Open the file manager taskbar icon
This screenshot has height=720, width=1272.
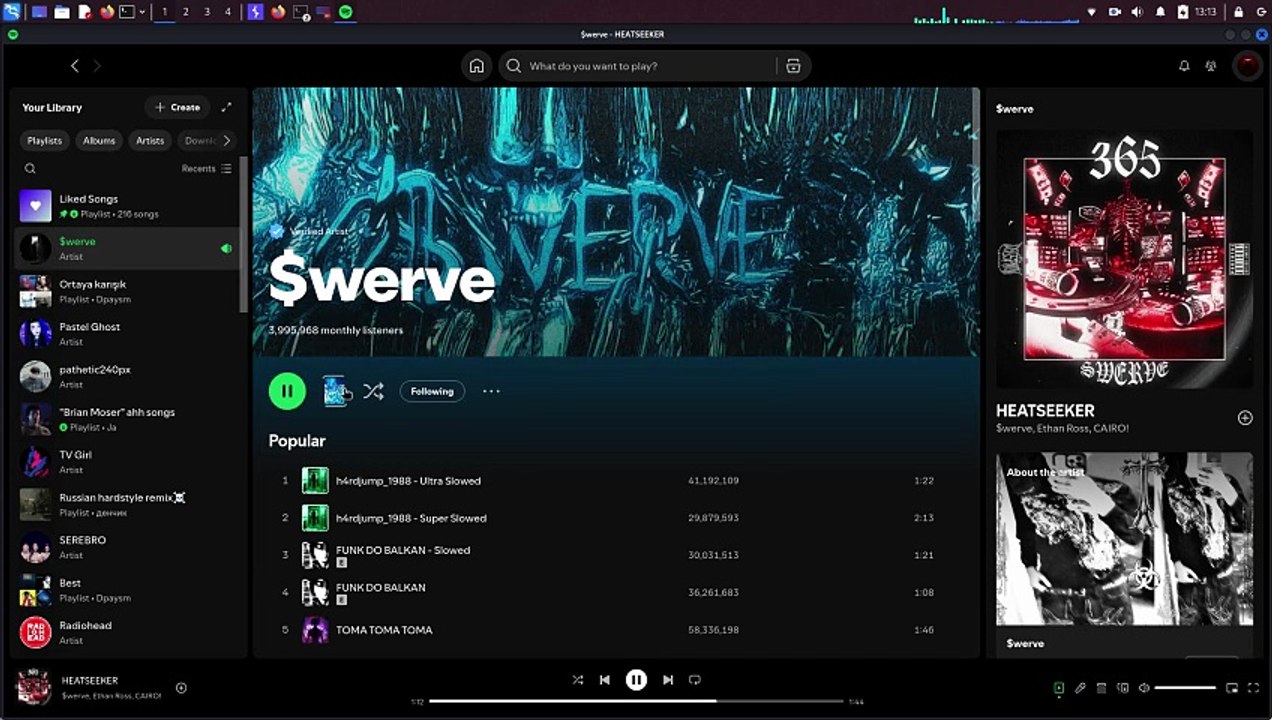click(62, 12)
